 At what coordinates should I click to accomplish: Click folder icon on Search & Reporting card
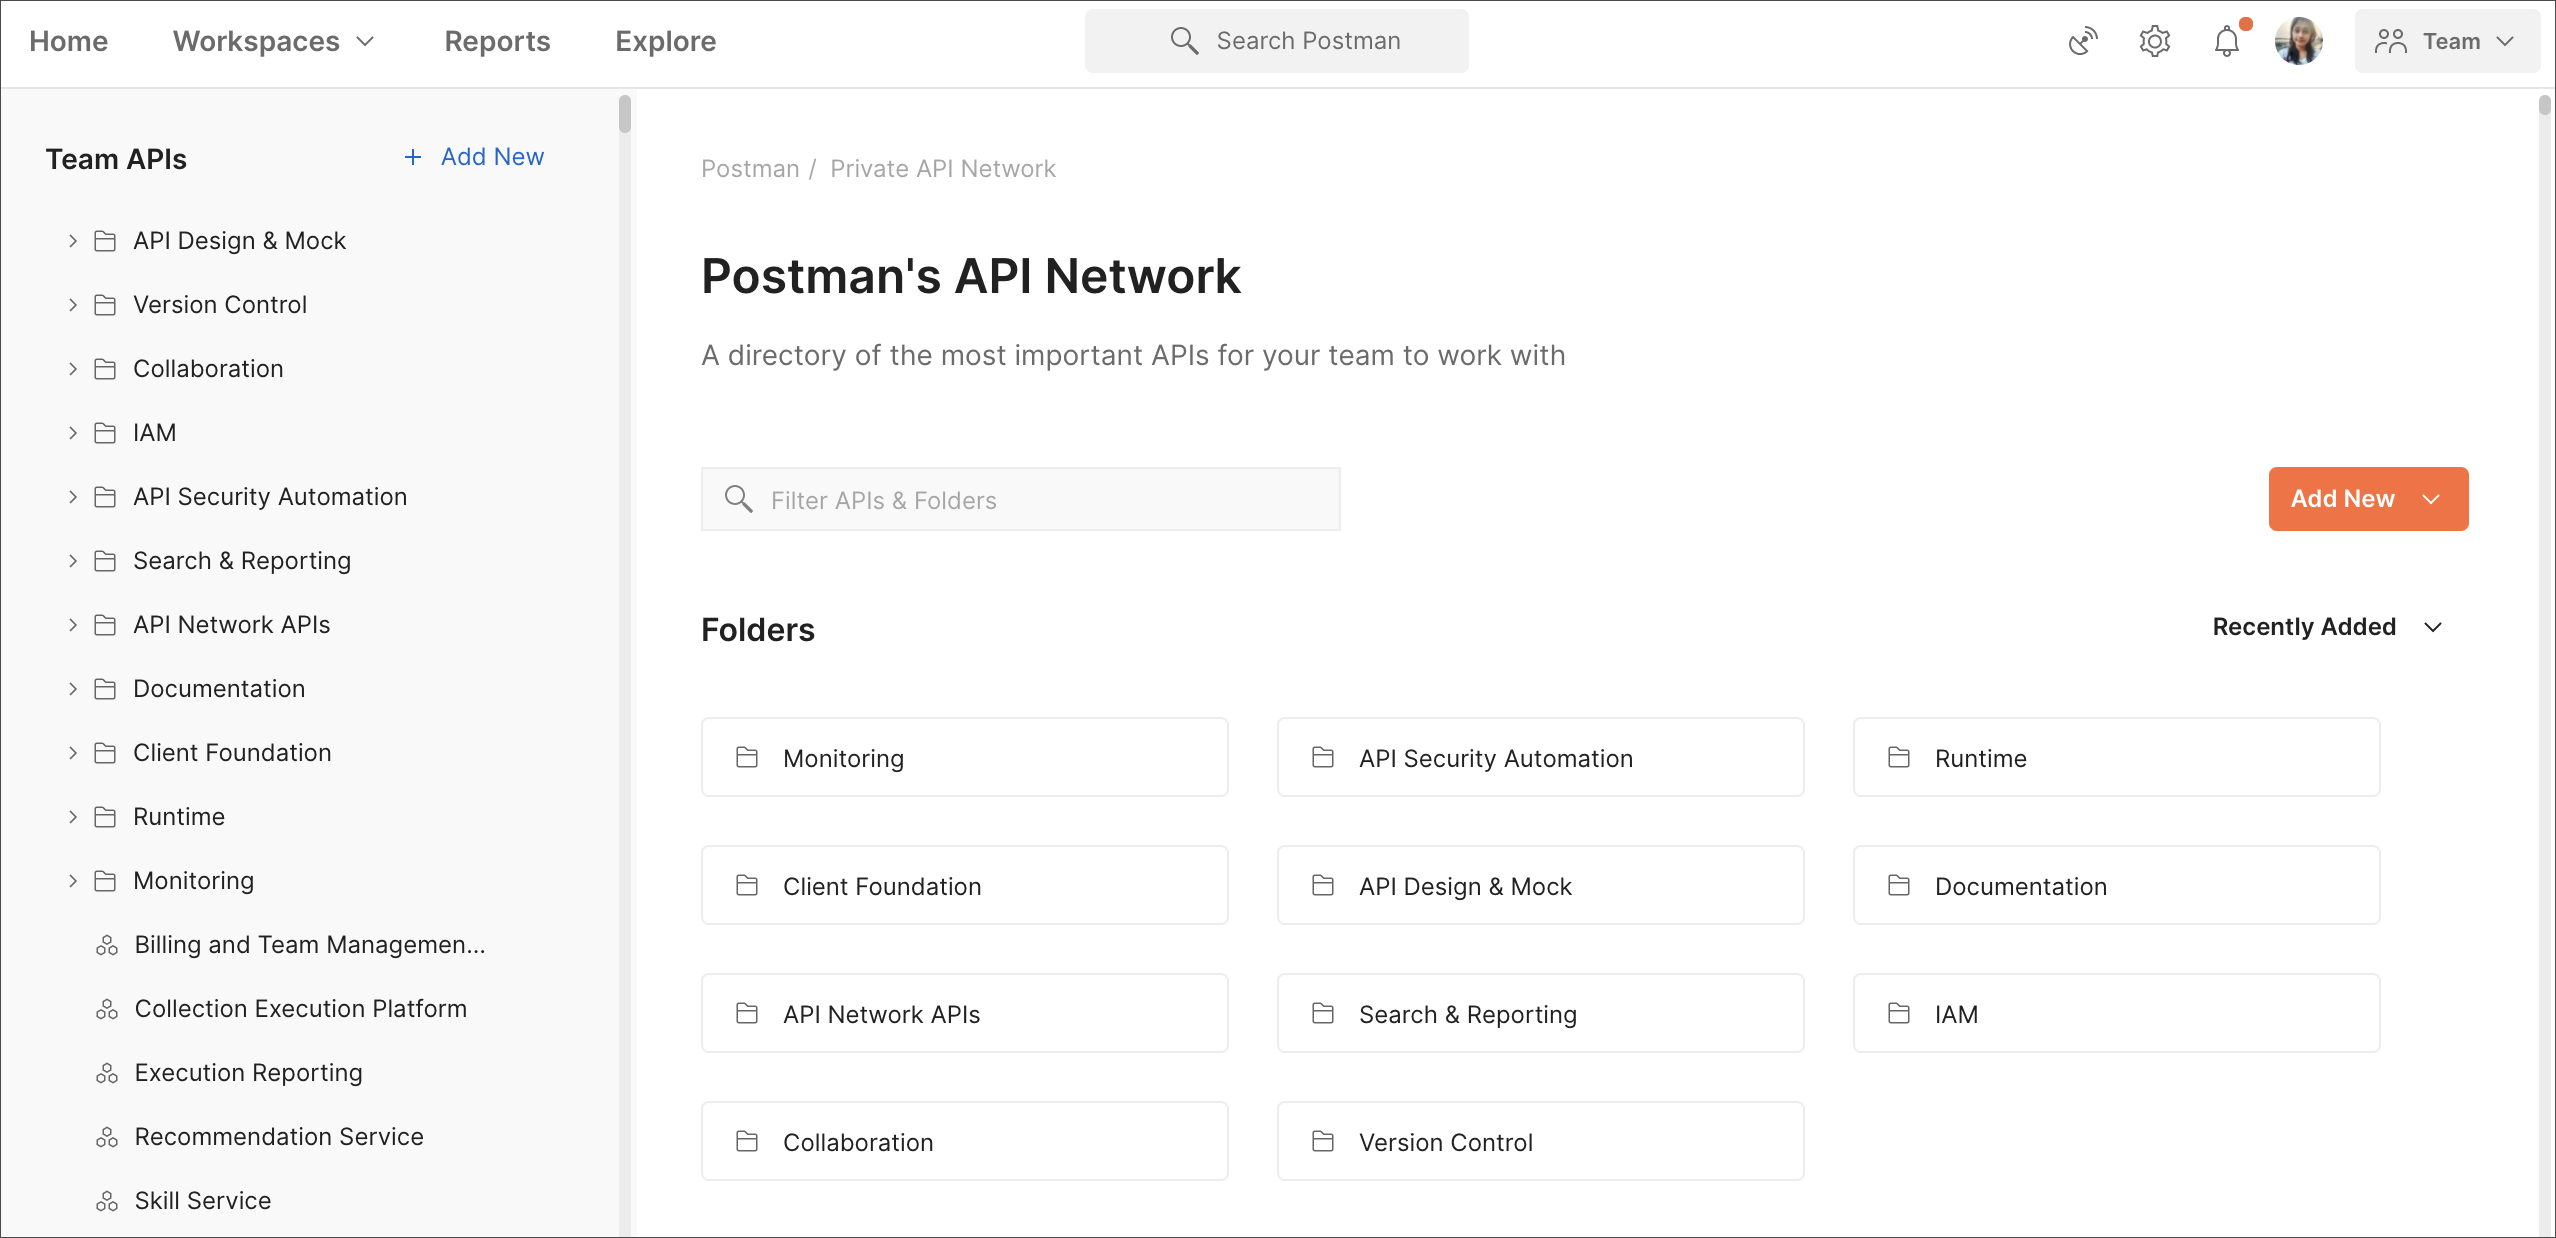(1323, 1013)
